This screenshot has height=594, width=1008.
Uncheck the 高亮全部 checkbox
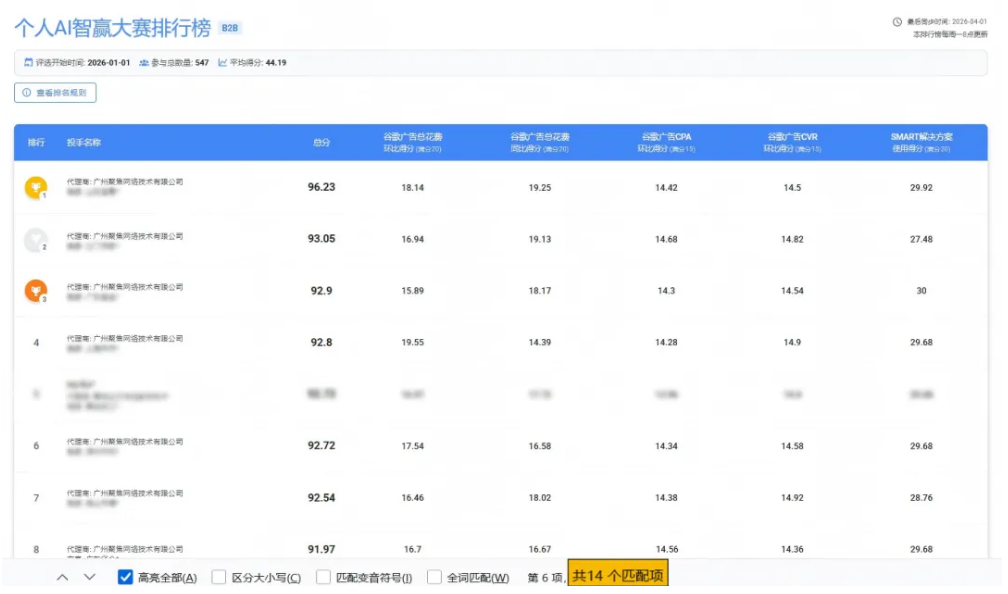(x=126, y=577)
